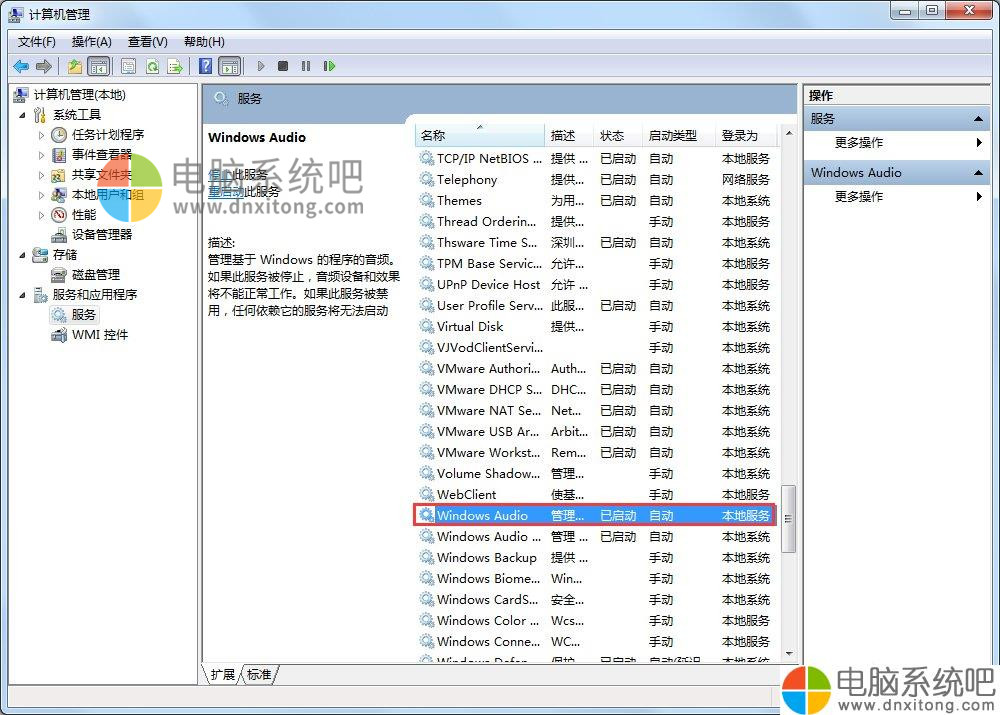Open the 文件(F) menu
Screen dimensions: 1000x715
coord(36,41)
